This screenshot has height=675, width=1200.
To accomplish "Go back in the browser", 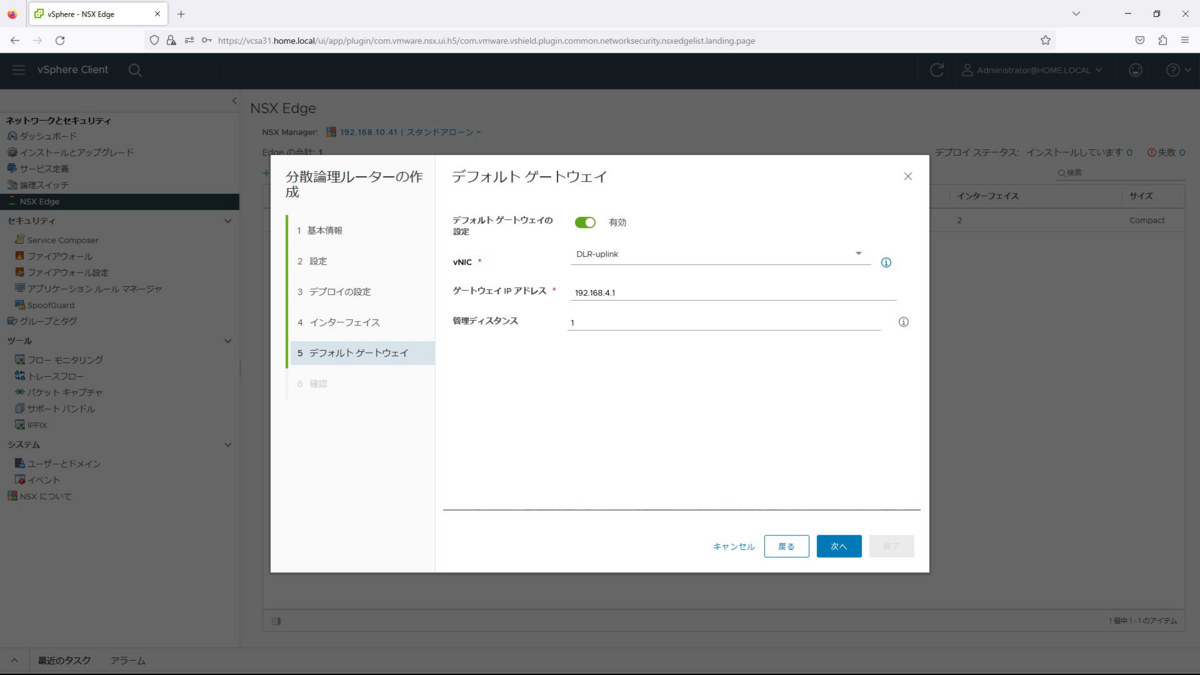I will 15,40.
